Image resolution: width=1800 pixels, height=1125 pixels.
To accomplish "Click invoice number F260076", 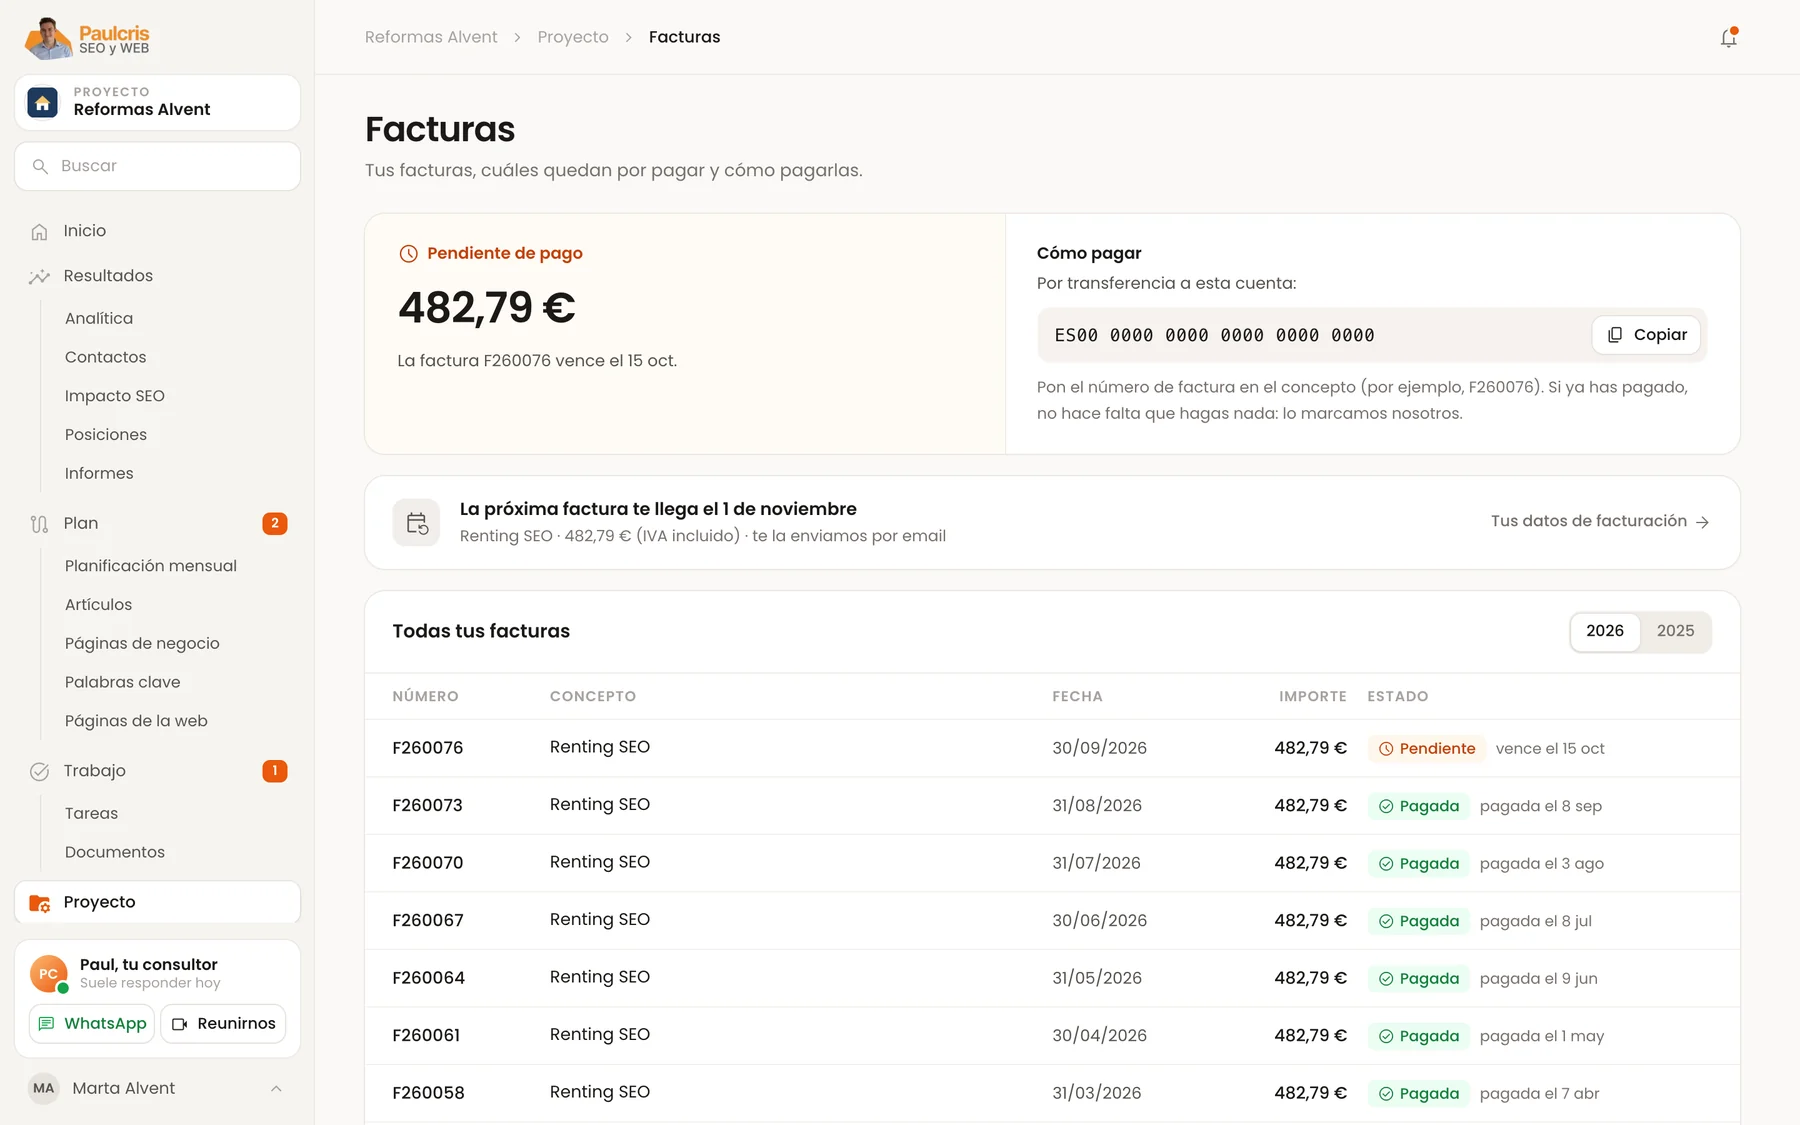I will click(428, 748).
